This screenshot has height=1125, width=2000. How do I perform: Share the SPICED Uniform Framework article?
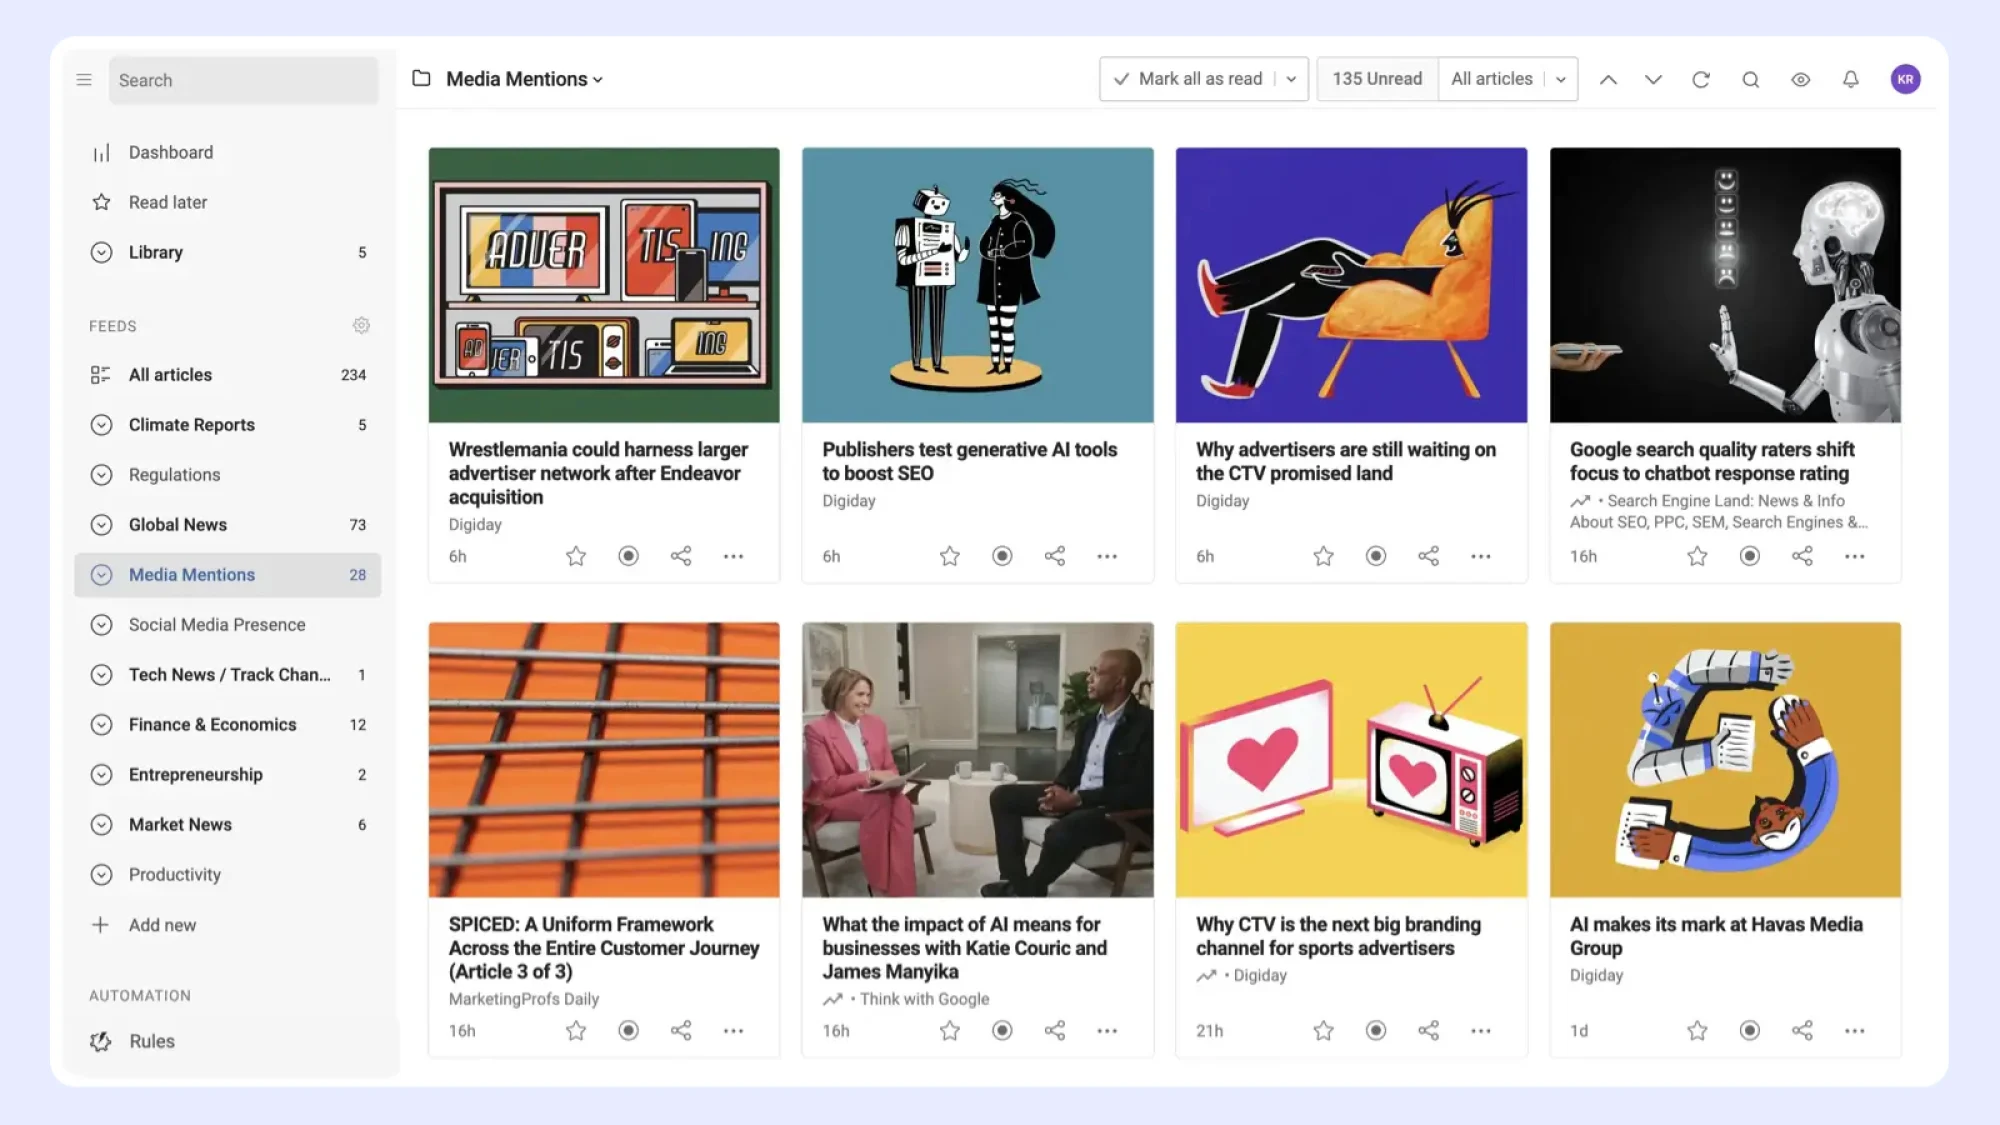(x=681, y=1031)
